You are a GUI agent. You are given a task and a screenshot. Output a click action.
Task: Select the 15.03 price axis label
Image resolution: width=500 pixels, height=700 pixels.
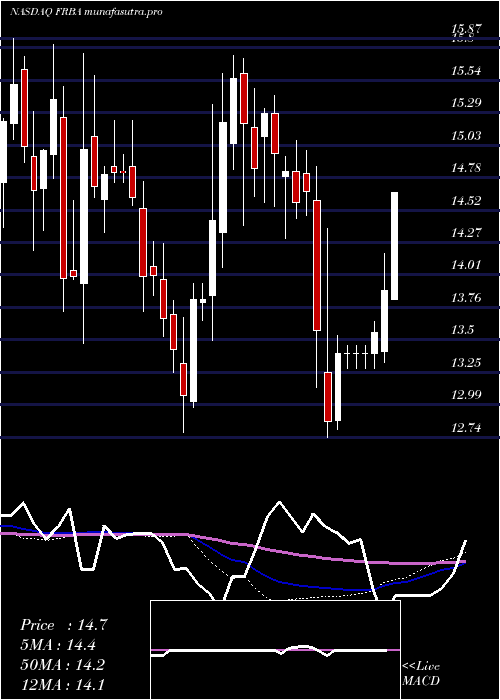(x=466, y=135)
